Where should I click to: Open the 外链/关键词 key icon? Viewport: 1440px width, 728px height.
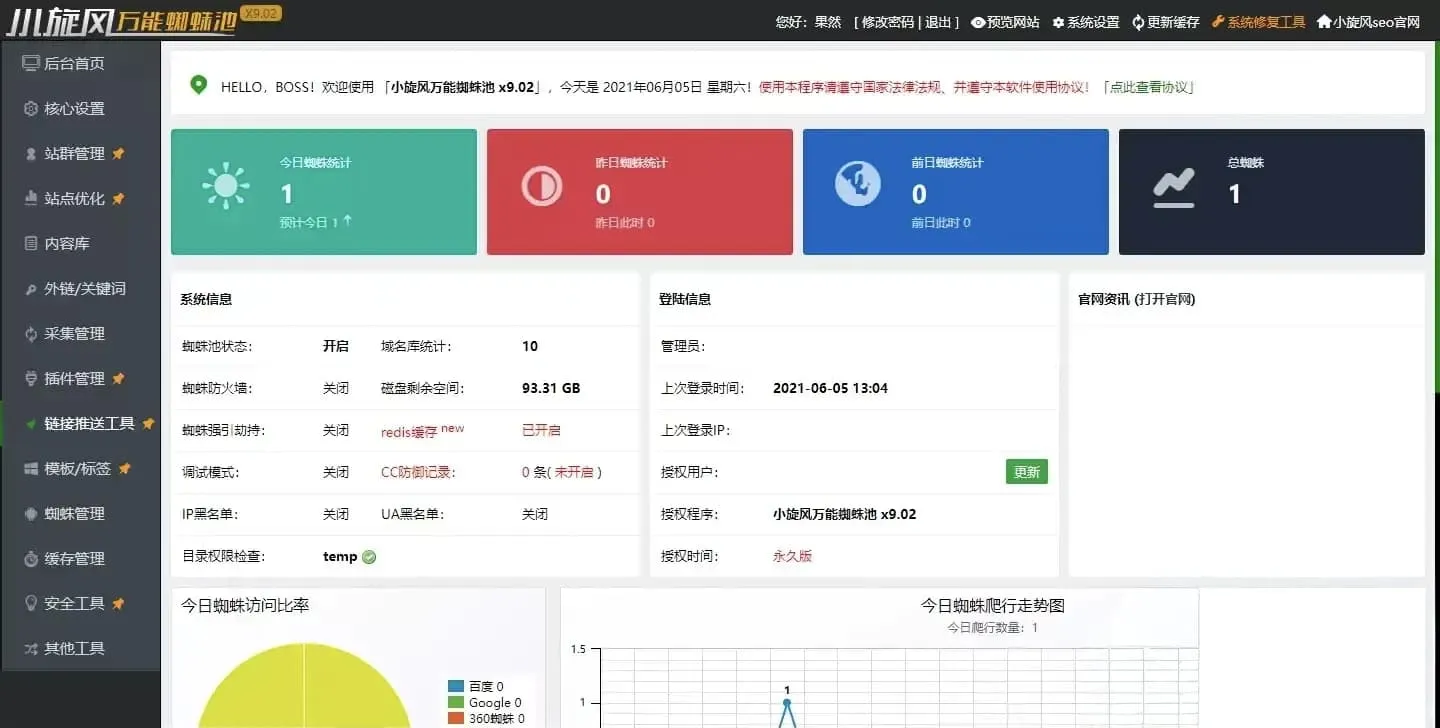pyautogui.click(x=31, y=288)
